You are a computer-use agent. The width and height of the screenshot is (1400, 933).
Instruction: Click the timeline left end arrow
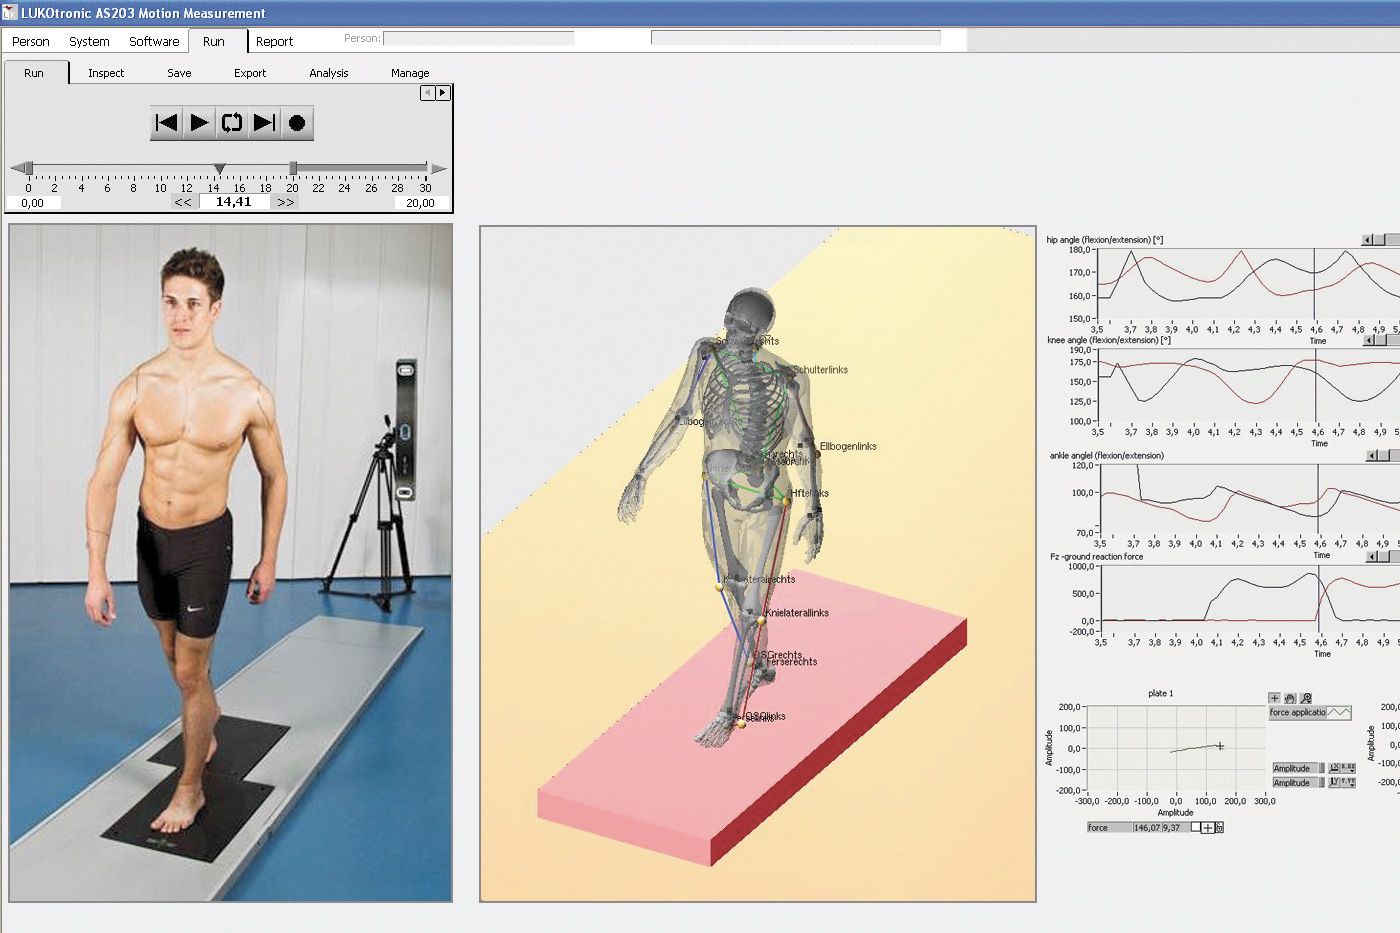click(x=16, y=168)
